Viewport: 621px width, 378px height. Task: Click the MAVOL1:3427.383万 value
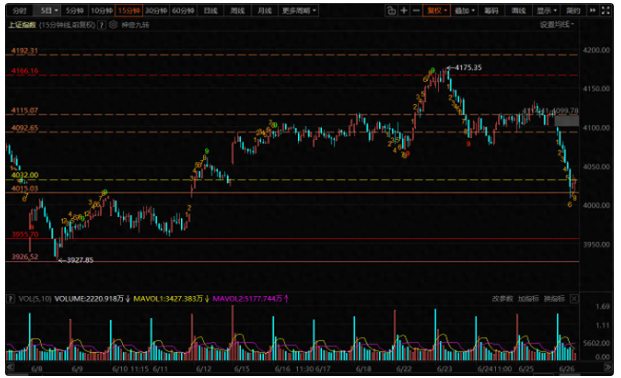click(168, 299)
